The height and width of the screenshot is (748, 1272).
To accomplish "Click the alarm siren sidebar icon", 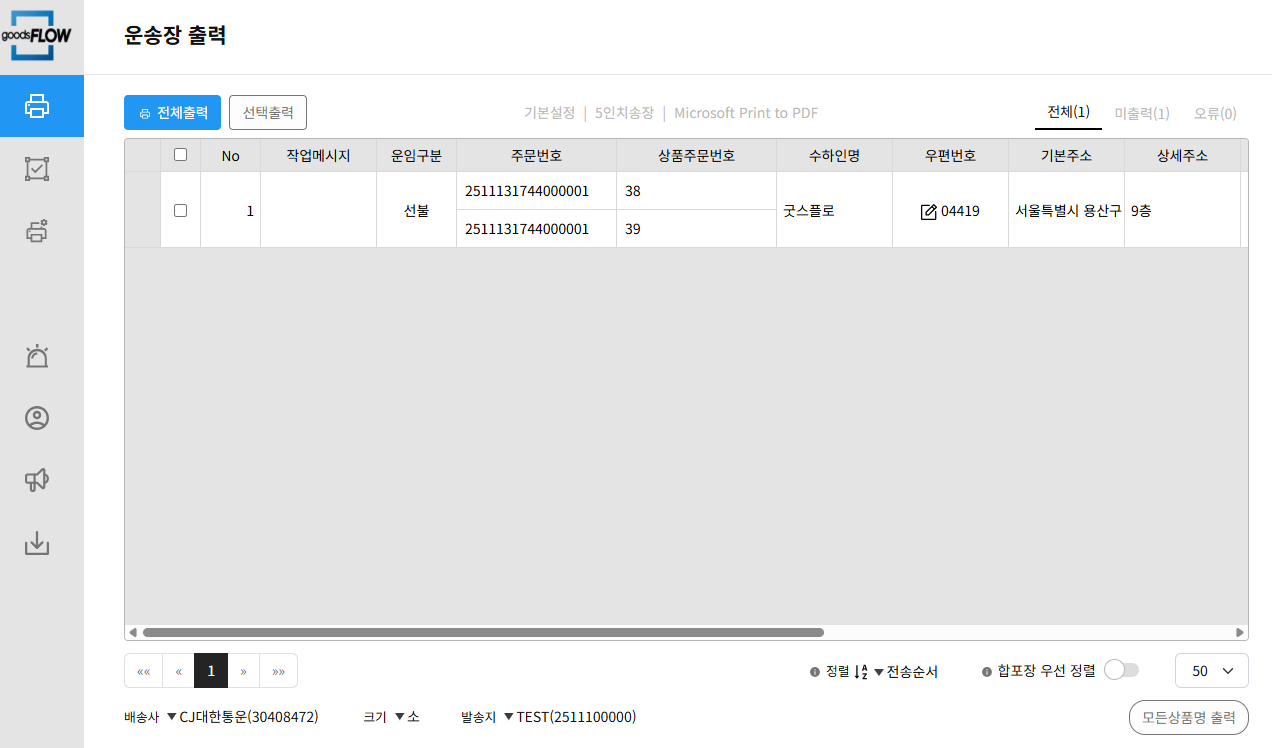I will (x=37, y=356).
